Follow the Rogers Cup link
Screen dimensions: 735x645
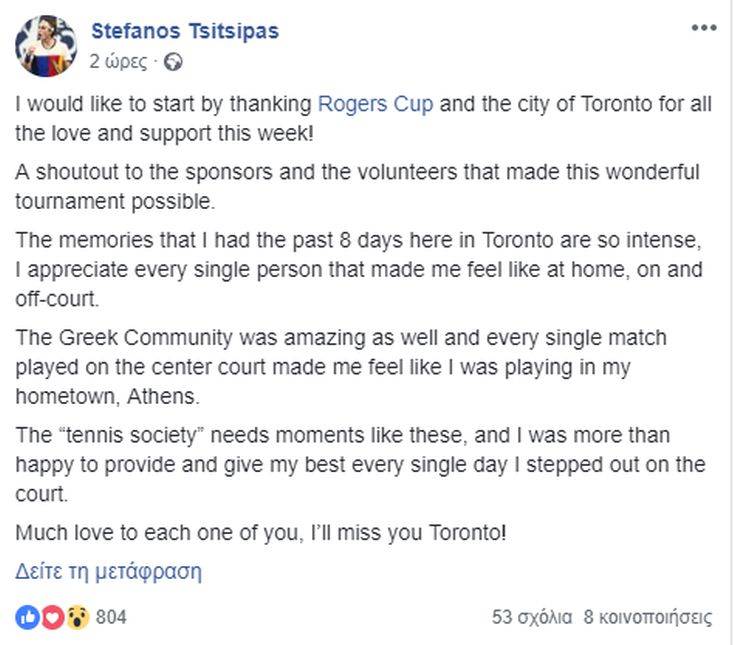(x=375, y=104)
